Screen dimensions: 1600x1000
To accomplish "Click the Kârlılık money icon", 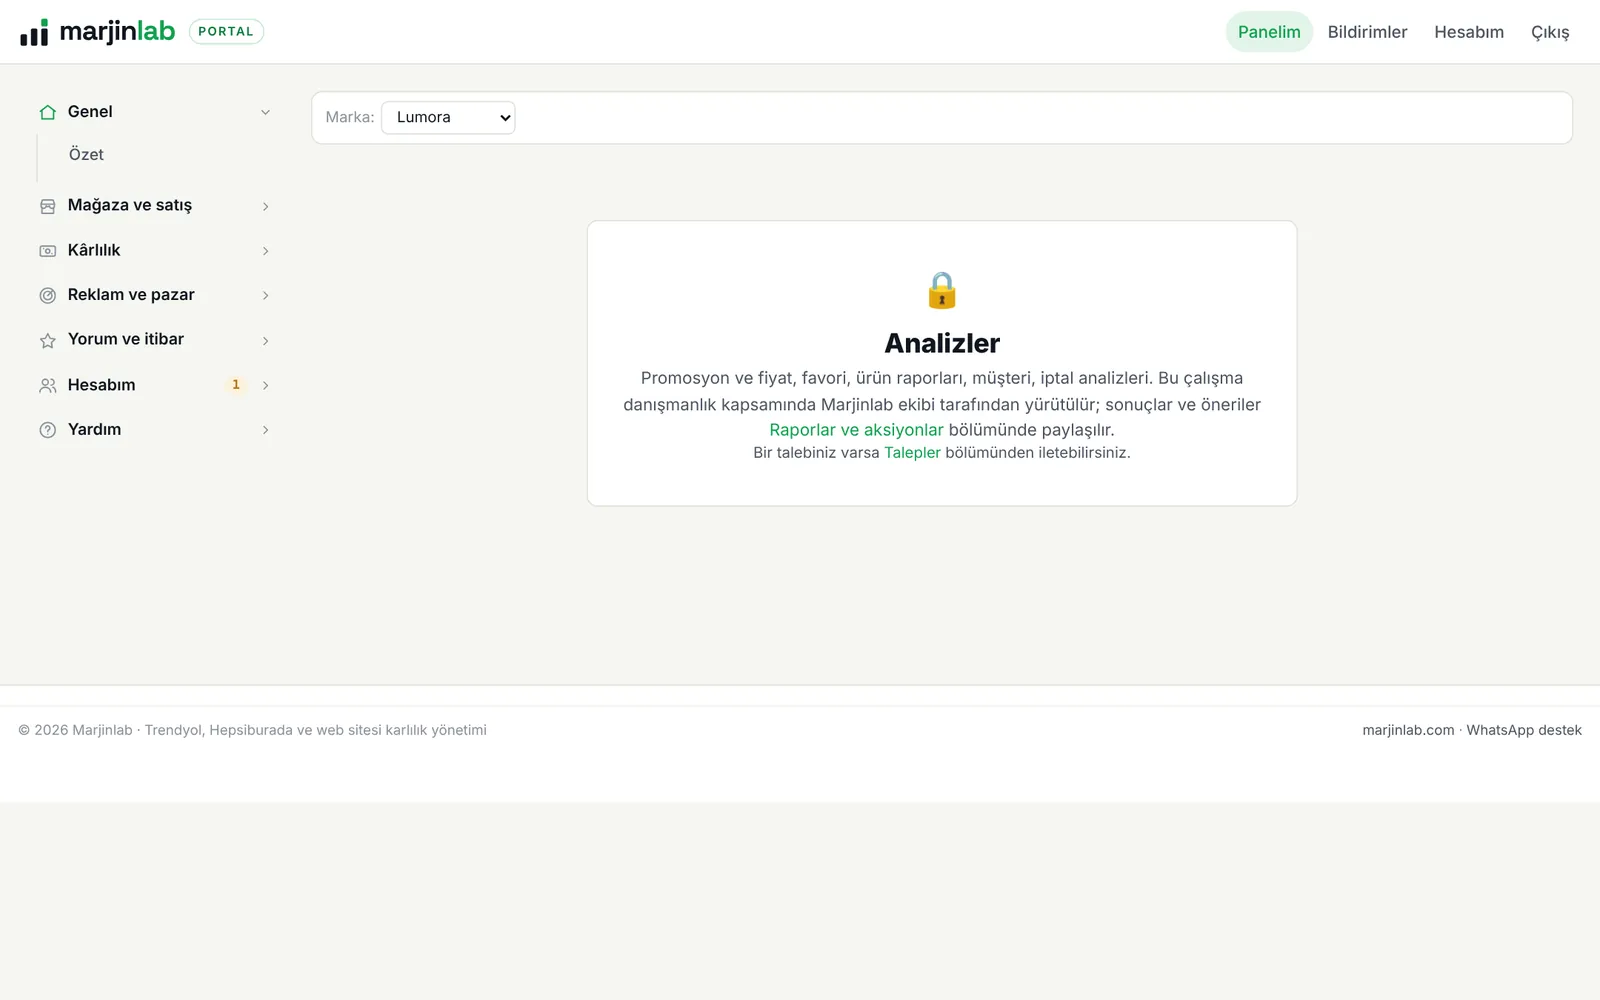I will pyautogui.click(x=47, y=251).
